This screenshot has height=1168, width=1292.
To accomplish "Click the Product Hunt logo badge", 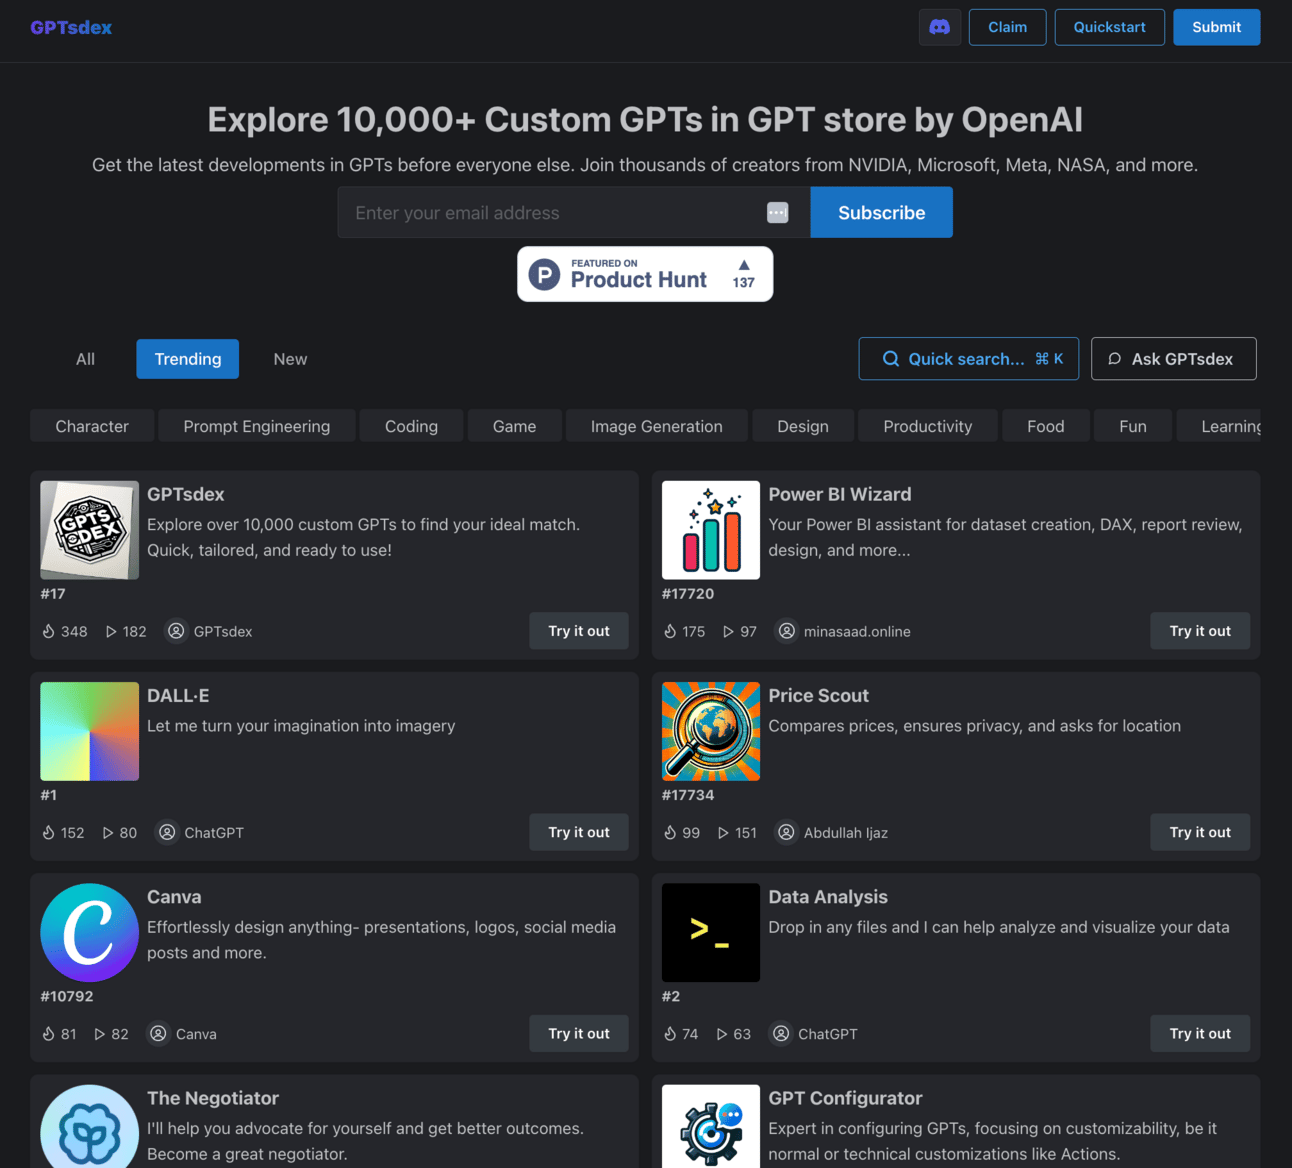I will tap(645, 274).
